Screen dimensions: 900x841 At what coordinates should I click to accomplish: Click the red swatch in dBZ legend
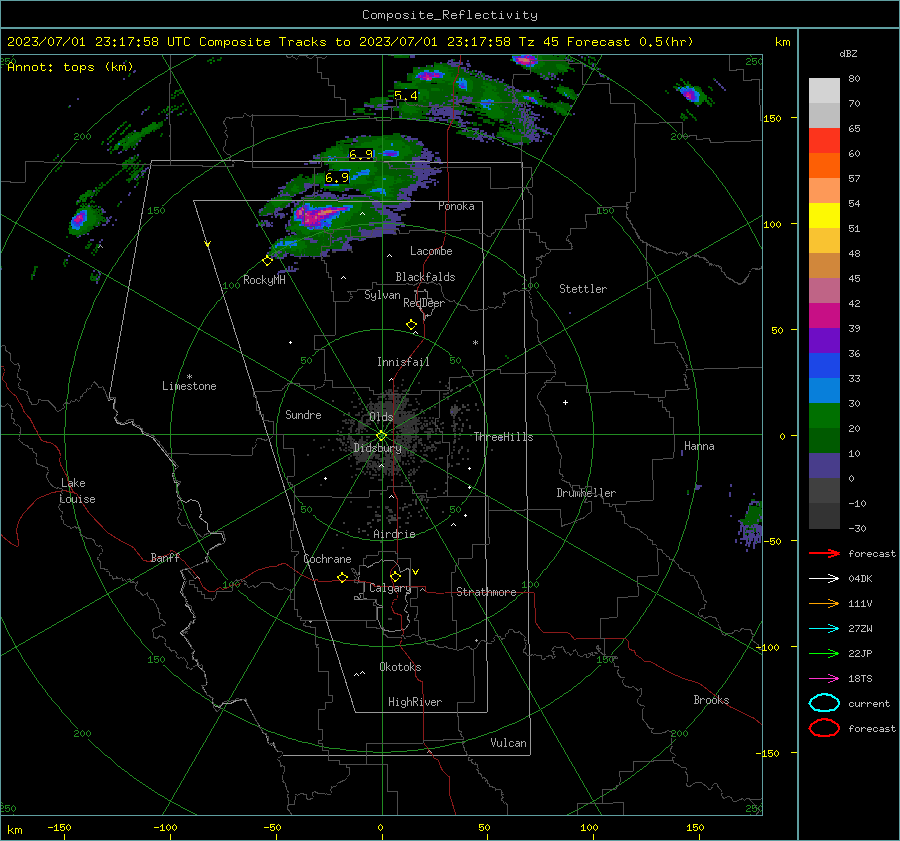pos(824,140)
